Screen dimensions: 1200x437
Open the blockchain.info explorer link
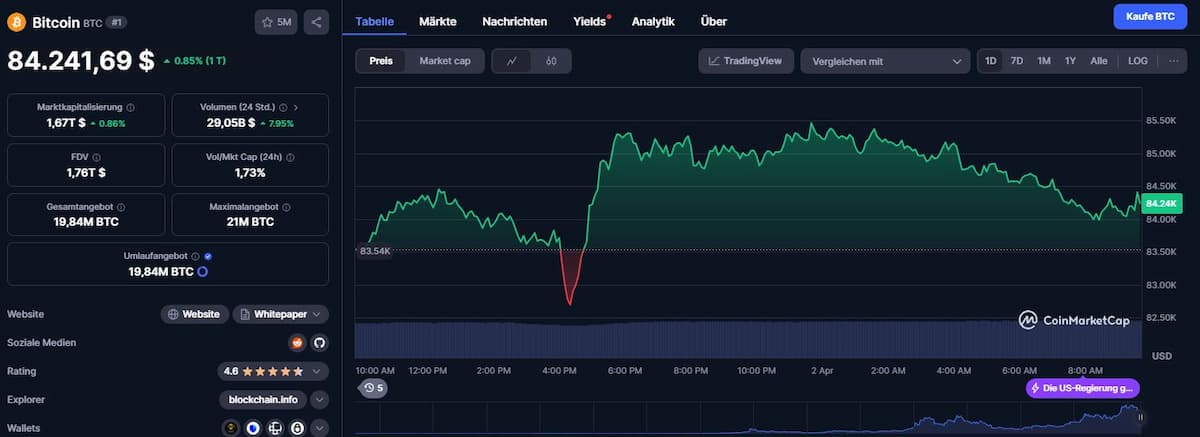pyautogui.click(x=262, y=400)
